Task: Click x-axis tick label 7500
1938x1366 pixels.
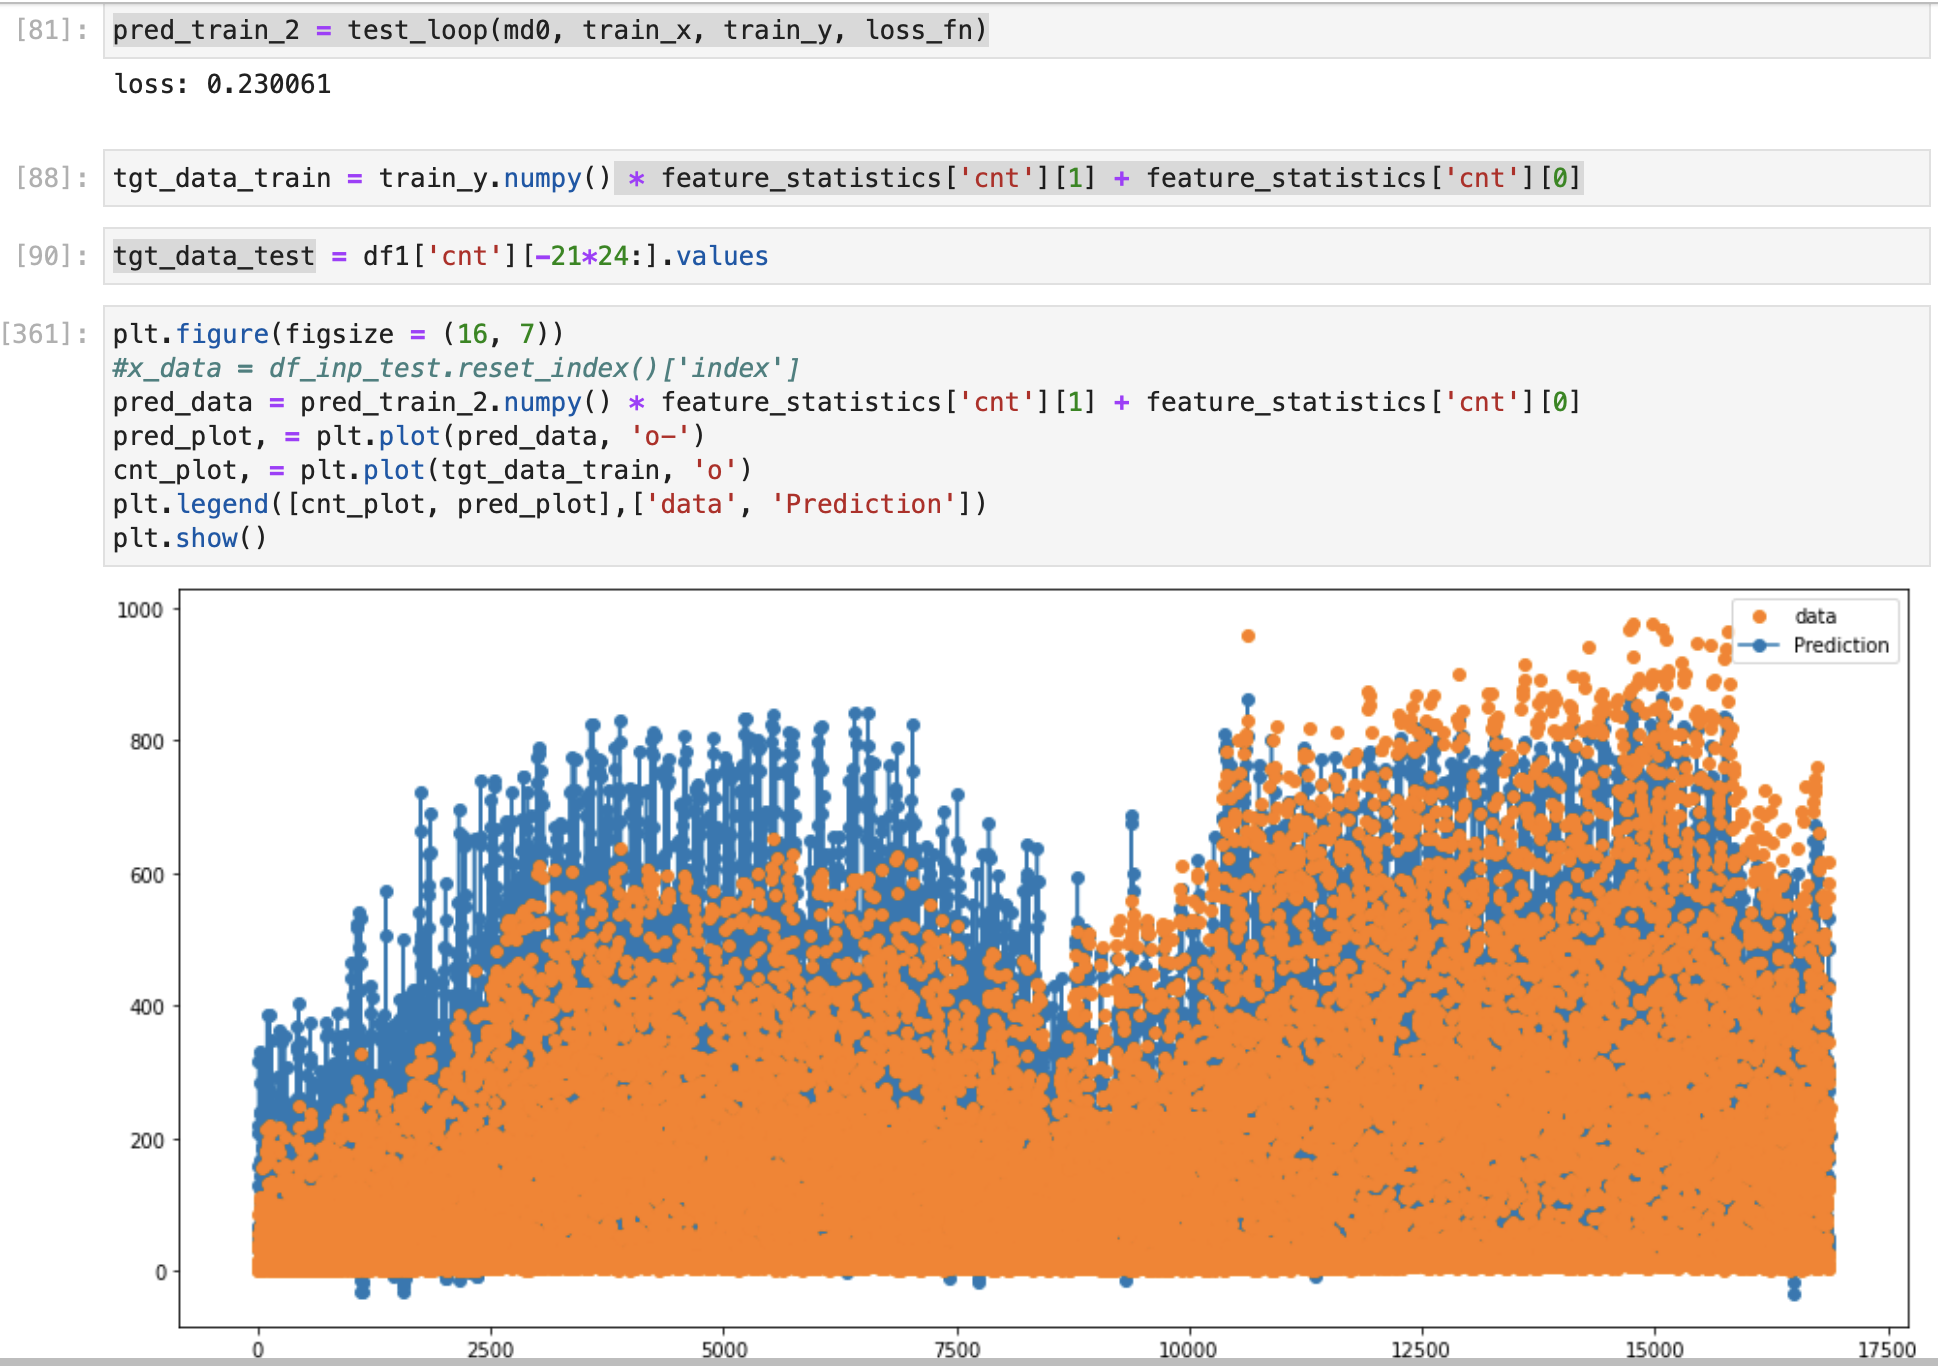Action: pos(957,1350)
